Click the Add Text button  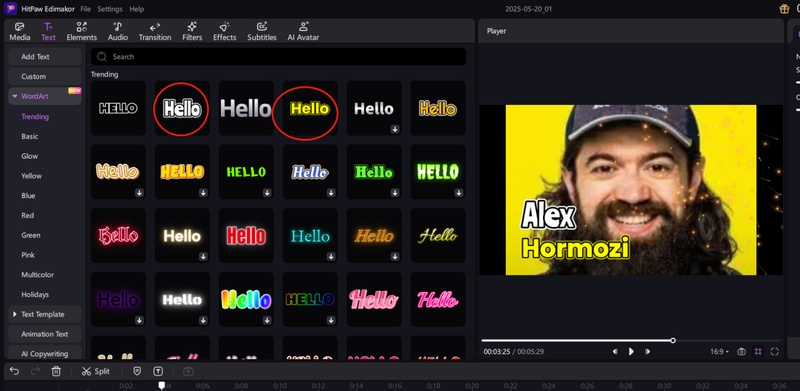(x=44, y=57)
